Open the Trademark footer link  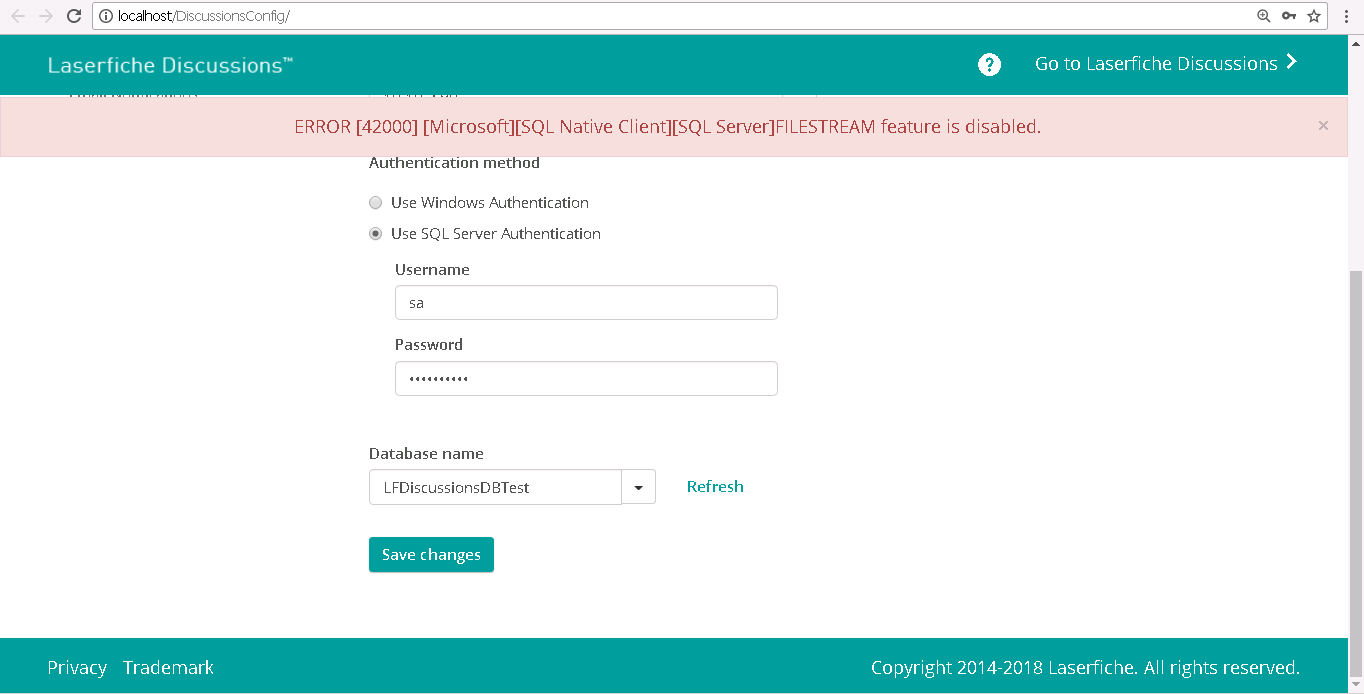tap(168, 667)
